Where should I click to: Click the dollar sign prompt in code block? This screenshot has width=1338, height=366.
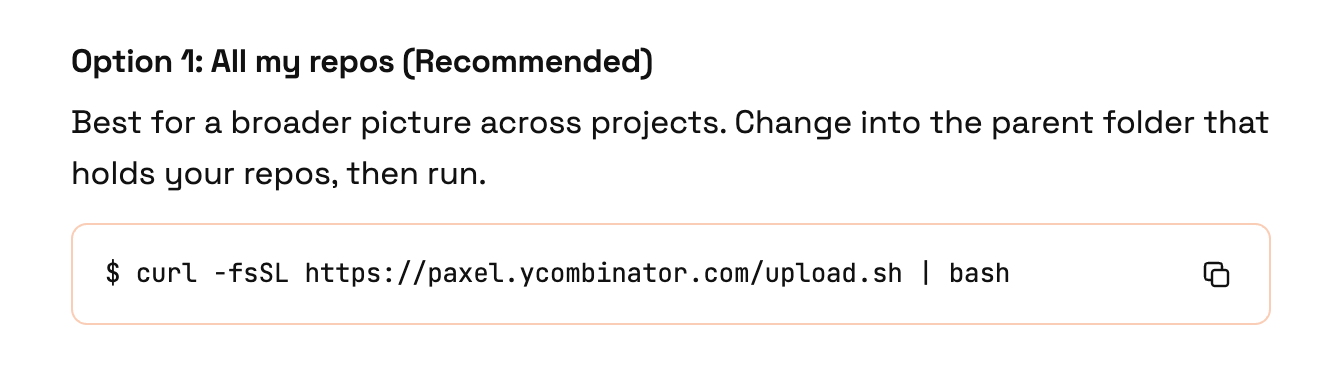[x=112, y=273]
